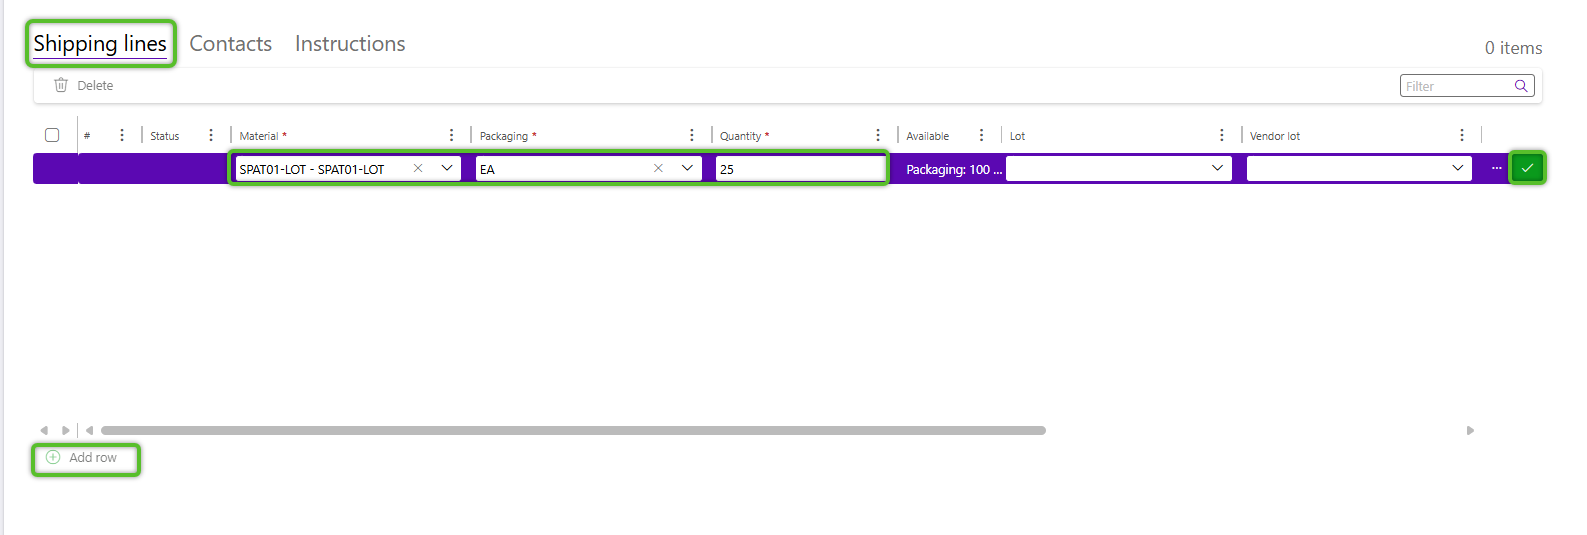
Task: Expand the Material dropdown list
Action: [446, 168]
